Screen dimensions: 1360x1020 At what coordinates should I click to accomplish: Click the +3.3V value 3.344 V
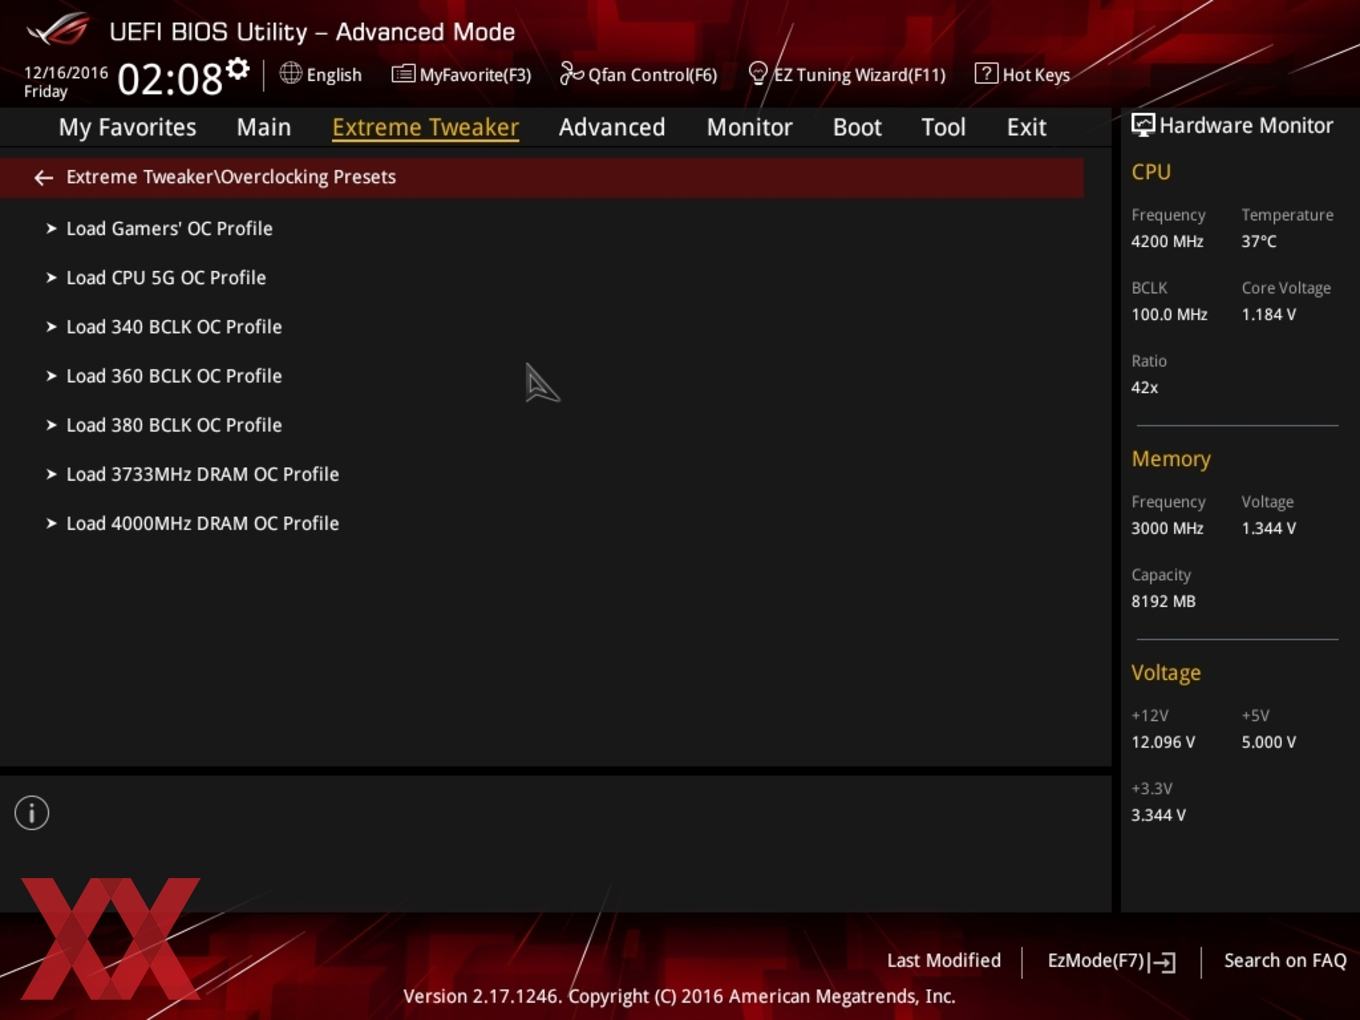[1158, 815]
